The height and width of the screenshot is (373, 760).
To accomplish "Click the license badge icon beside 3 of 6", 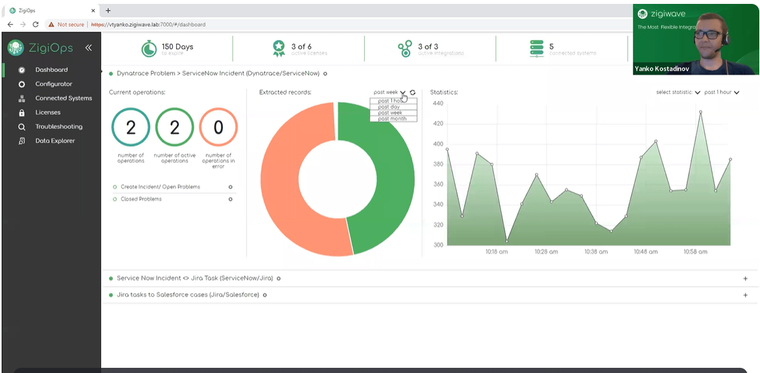I will click(x=279, y=48).
